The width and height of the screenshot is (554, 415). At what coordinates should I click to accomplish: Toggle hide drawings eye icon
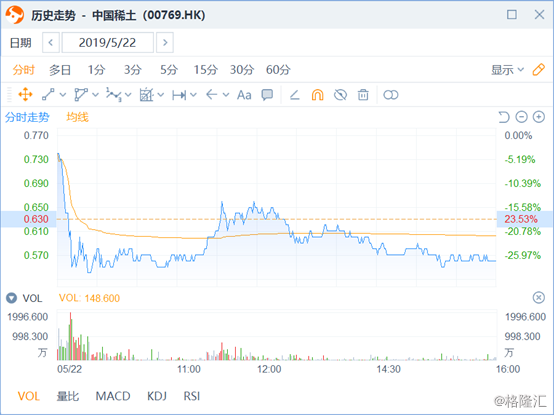coord(340,95)
